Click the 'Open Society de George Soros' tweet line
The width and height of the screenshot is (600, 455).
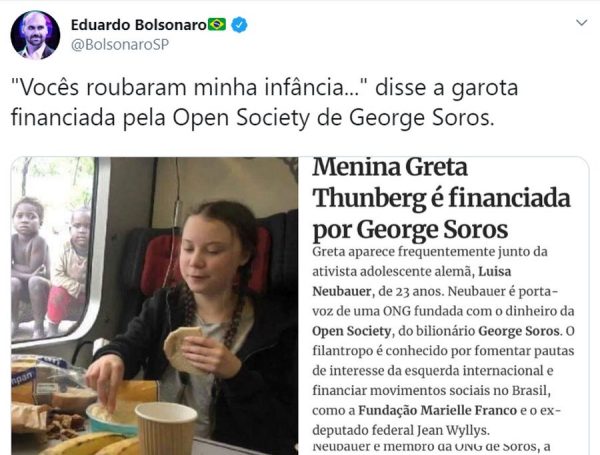(333, 117)
